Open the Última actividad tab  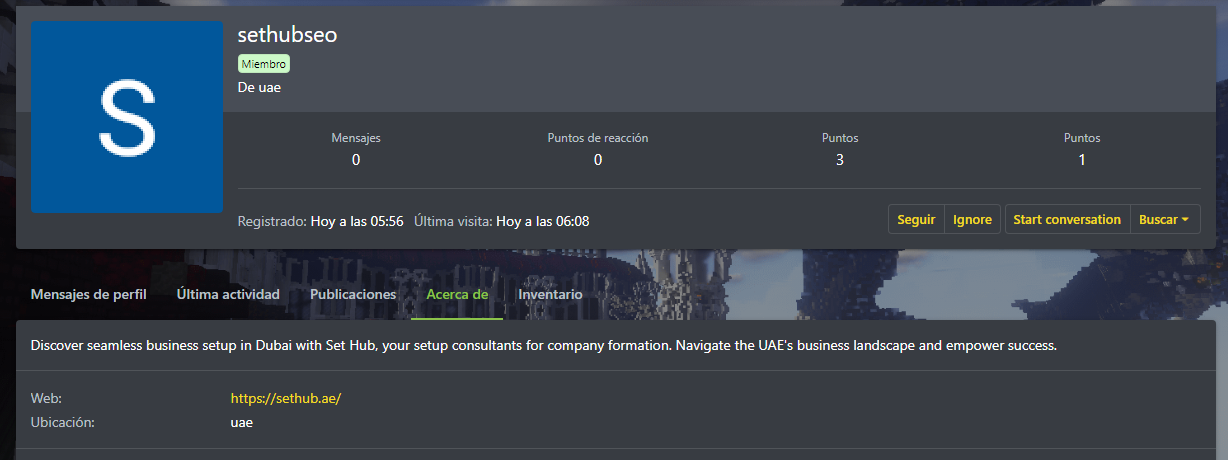pyautogui.click(x=228, y=295)
